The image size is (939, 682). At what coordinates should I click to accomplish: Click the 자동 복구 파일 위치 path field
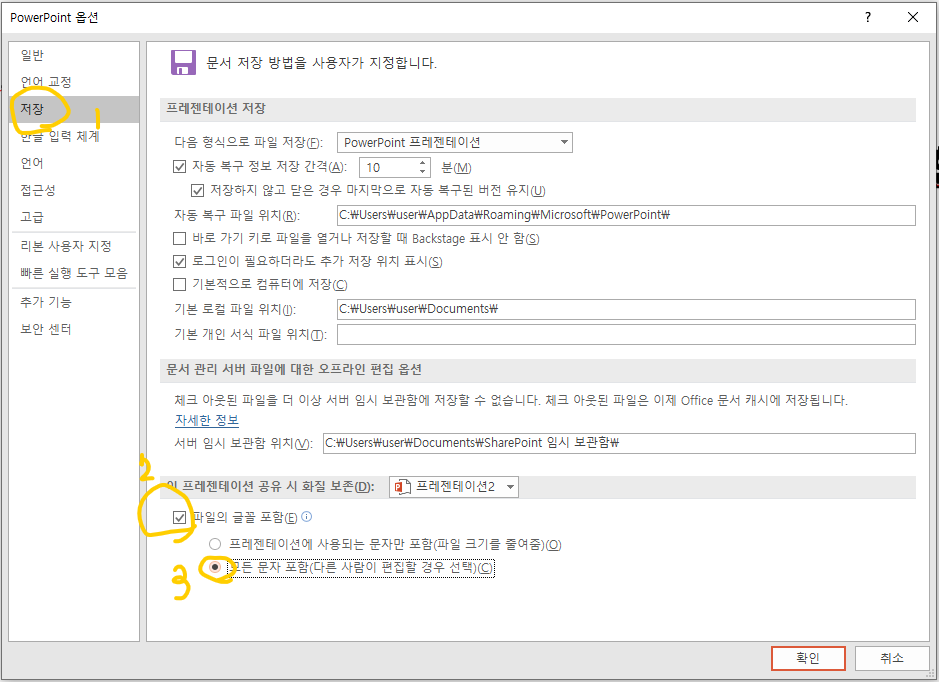pos(626,215)
